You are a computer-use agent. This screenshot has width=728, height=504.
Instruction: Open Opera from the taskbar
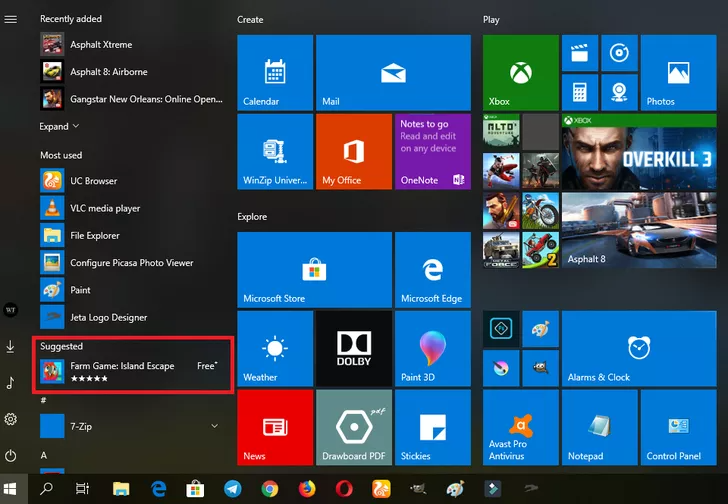tap(344, 489)
